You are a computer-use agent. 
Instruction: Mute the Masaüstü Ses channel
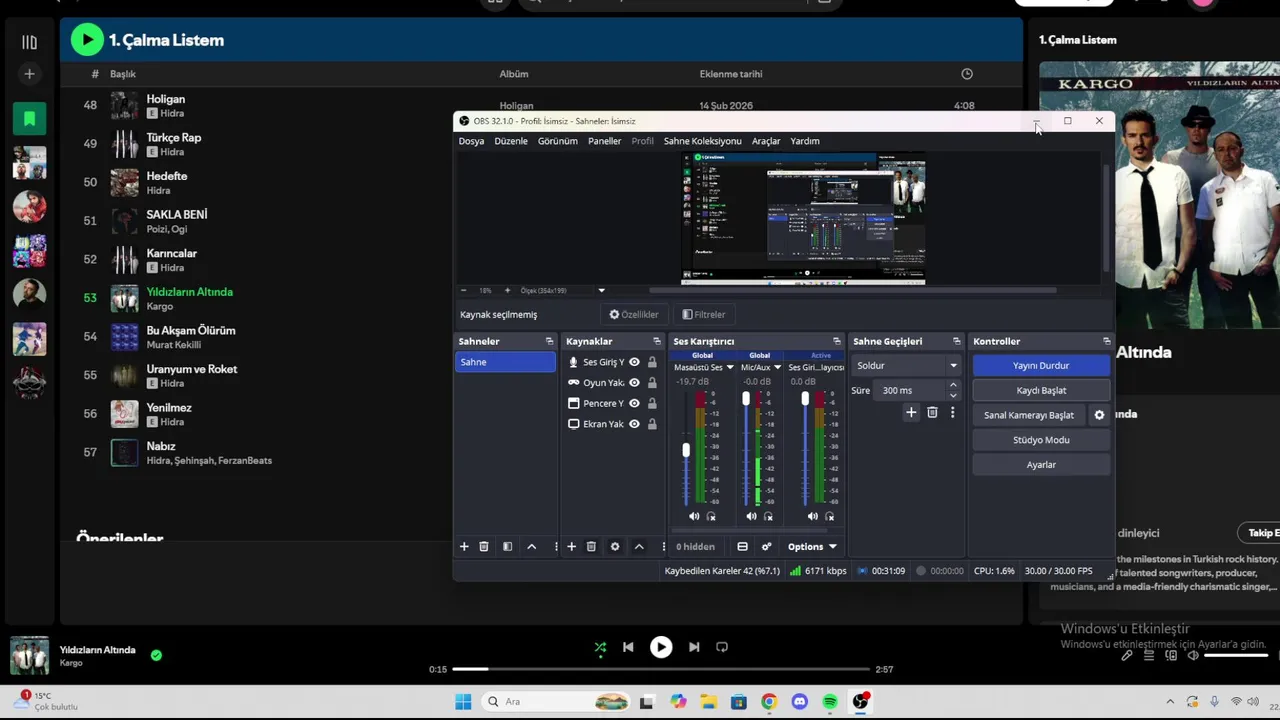694,516
